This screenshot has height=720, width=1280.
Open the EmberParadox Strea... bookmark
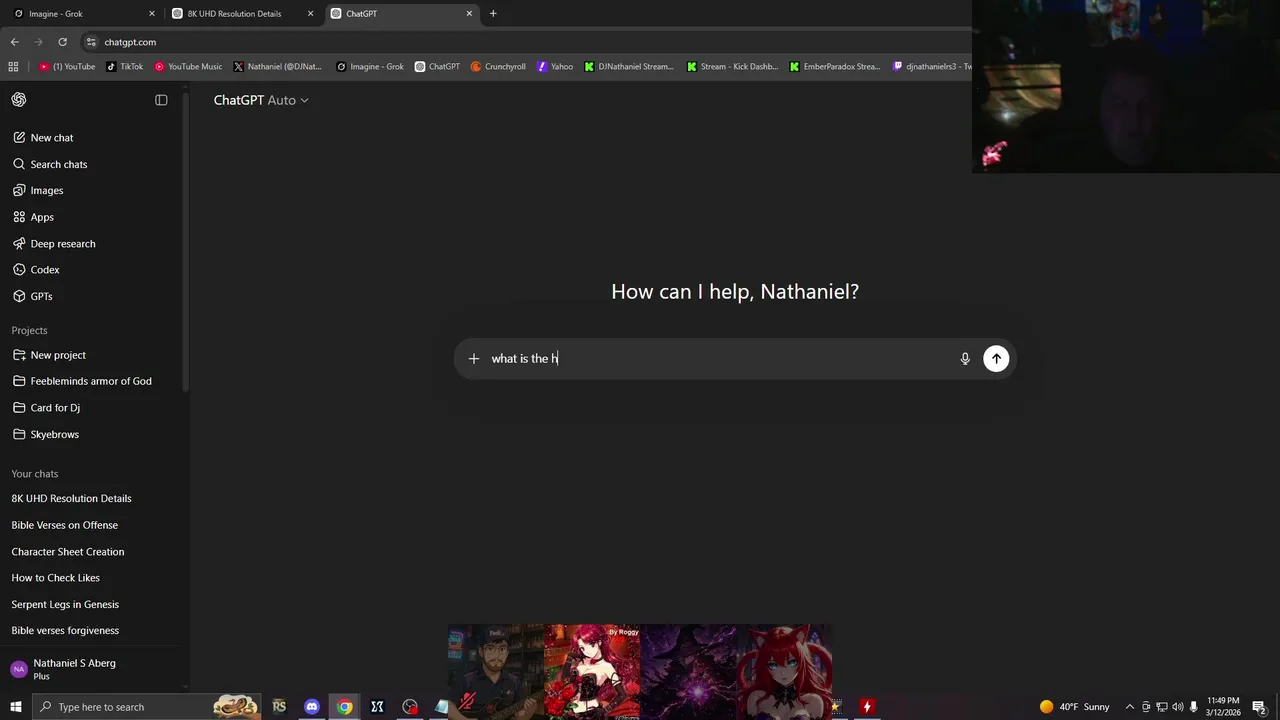click(835, 67)
